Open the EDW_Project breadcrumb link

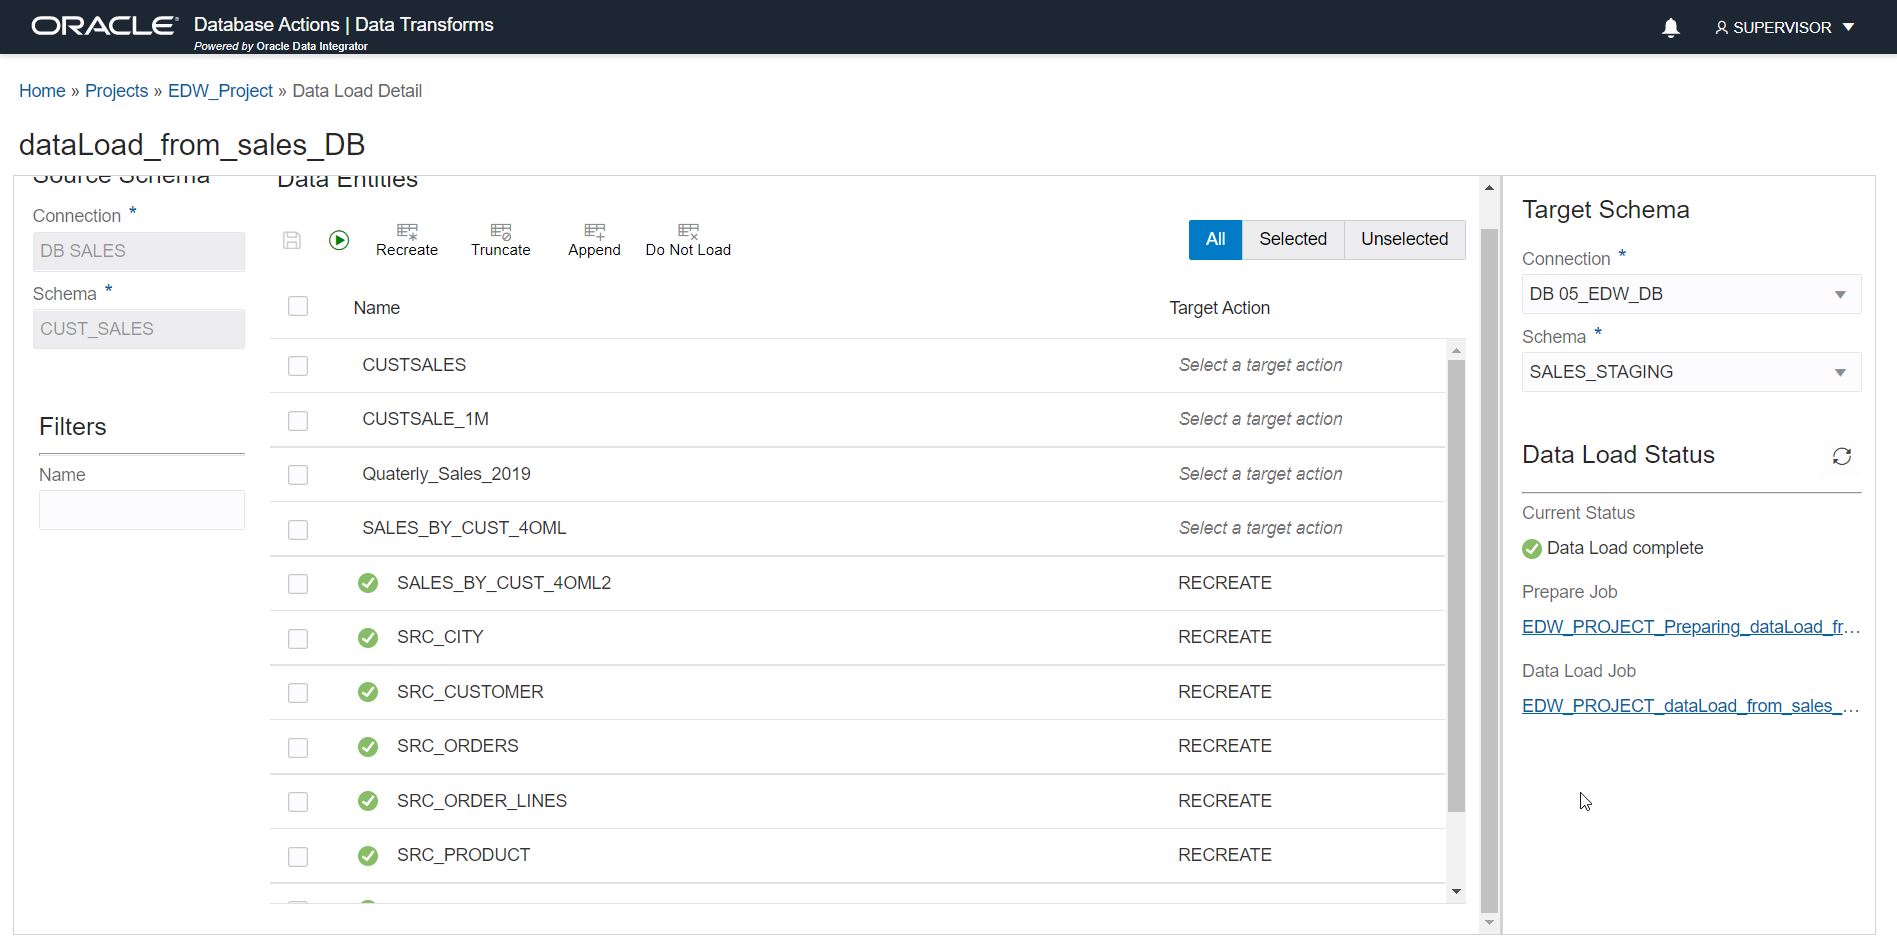[220, 91]
